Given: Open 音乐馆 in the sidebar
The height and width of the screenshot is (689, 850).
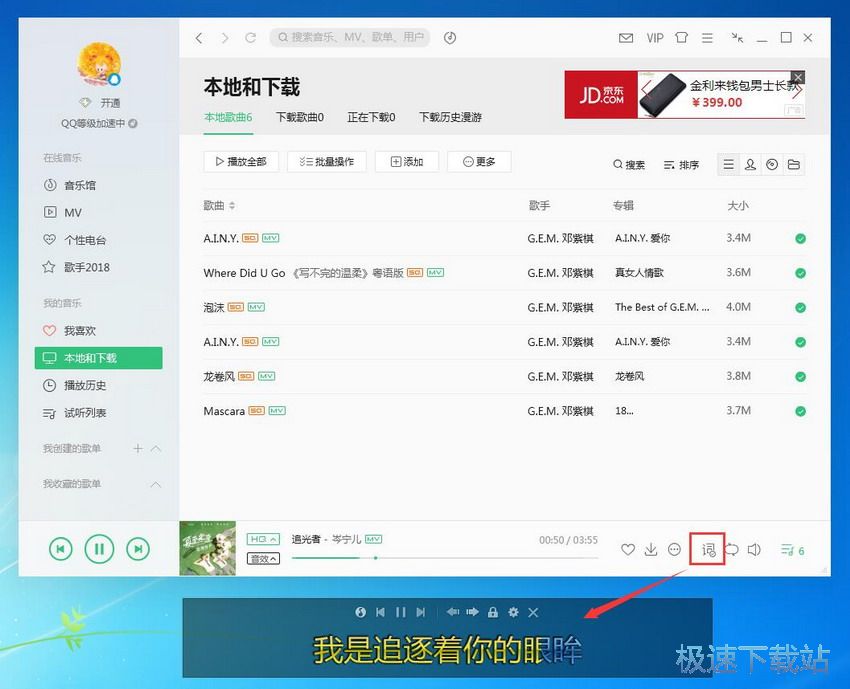Looking at the screenshot, I should click(x=80, y=185).
